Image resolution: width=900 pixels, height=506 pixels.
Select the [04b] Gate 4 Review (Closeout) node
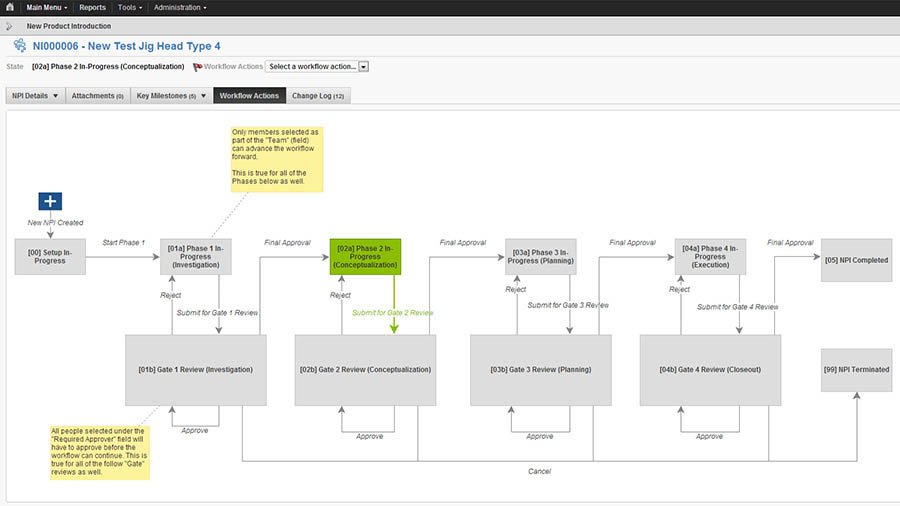[710, 370]
